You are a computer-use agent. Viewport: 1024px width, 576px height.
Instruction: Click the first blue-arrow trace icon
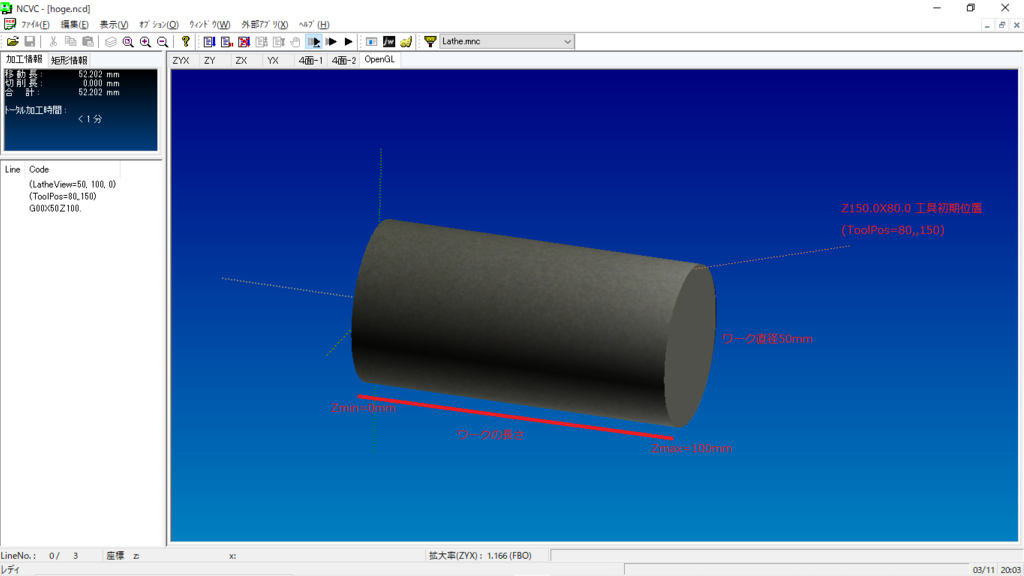click(x=209, y=42)
